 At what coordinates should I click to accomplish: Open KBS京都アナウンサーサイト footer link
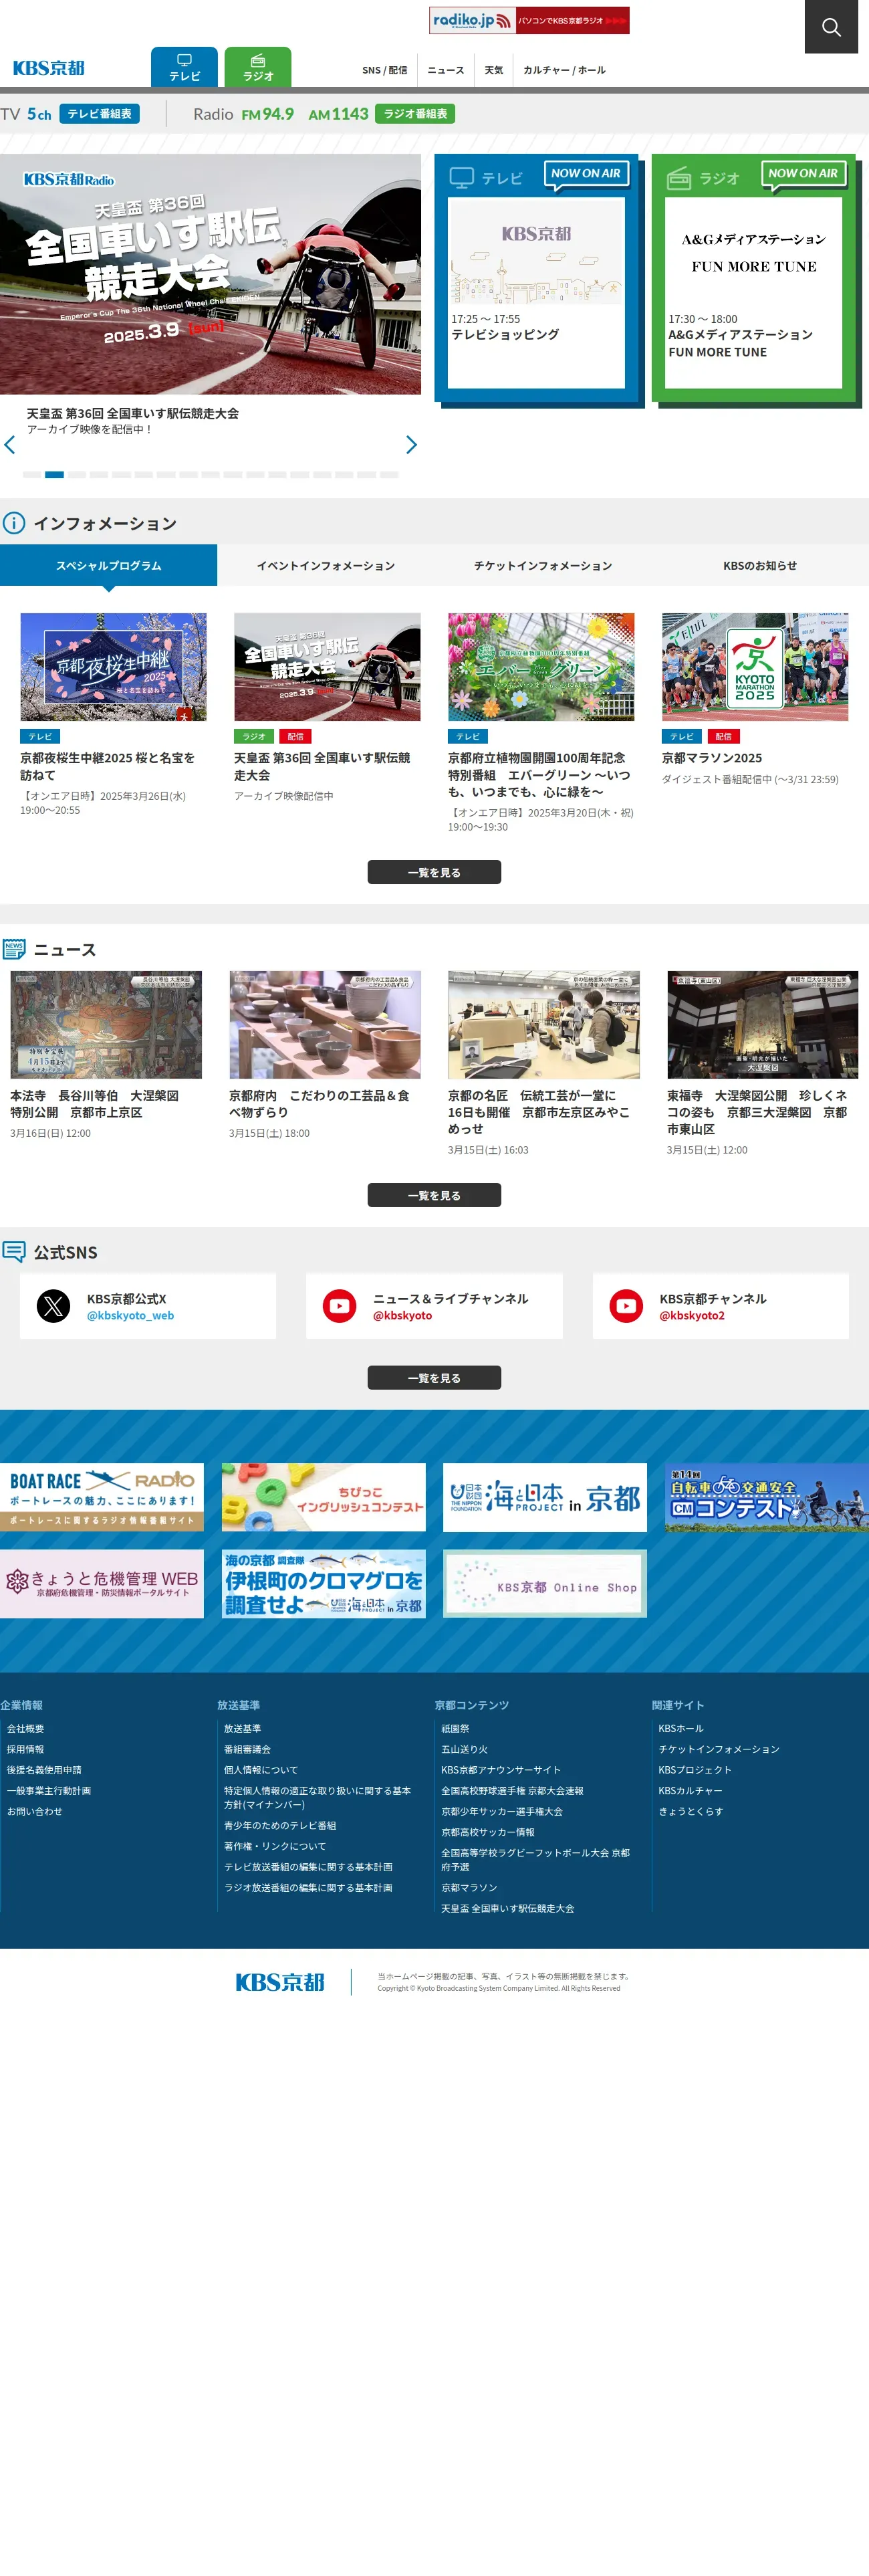(x=501, y=1770)
